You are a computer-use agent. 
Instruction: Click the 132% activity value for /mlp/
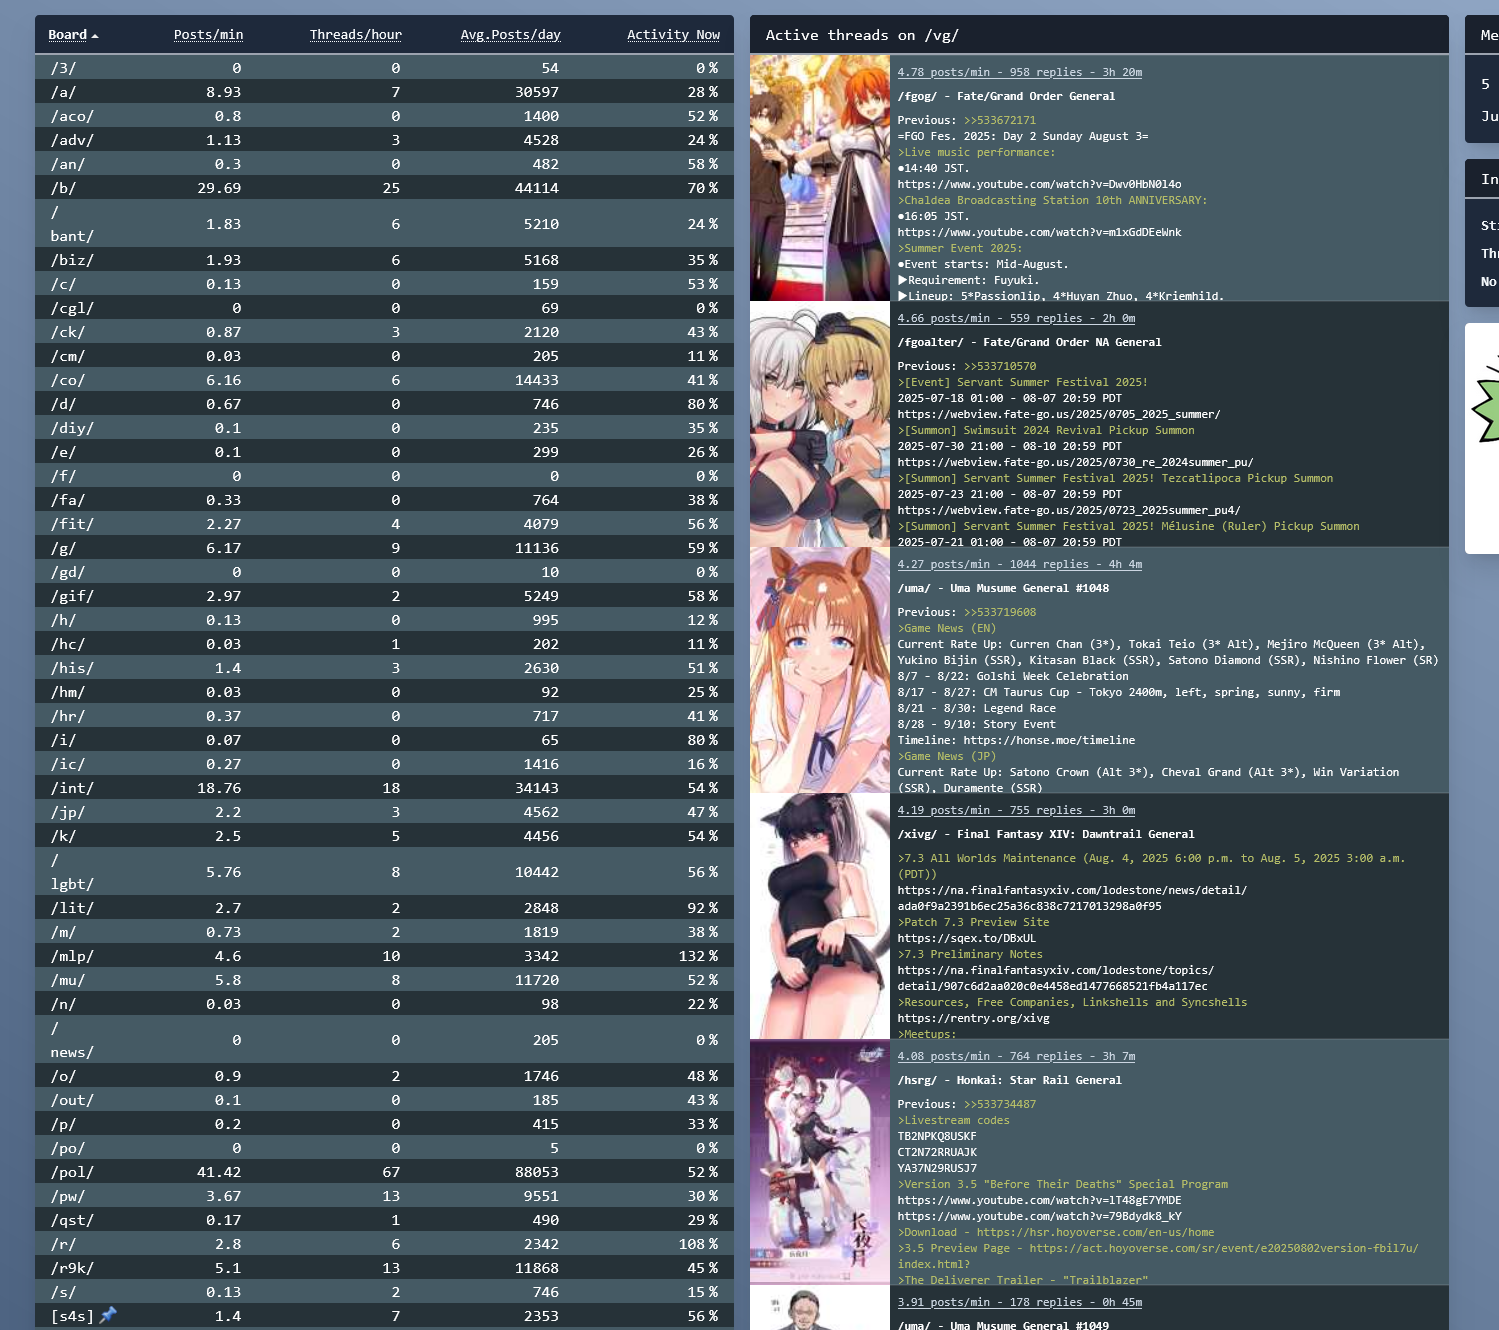698,956
